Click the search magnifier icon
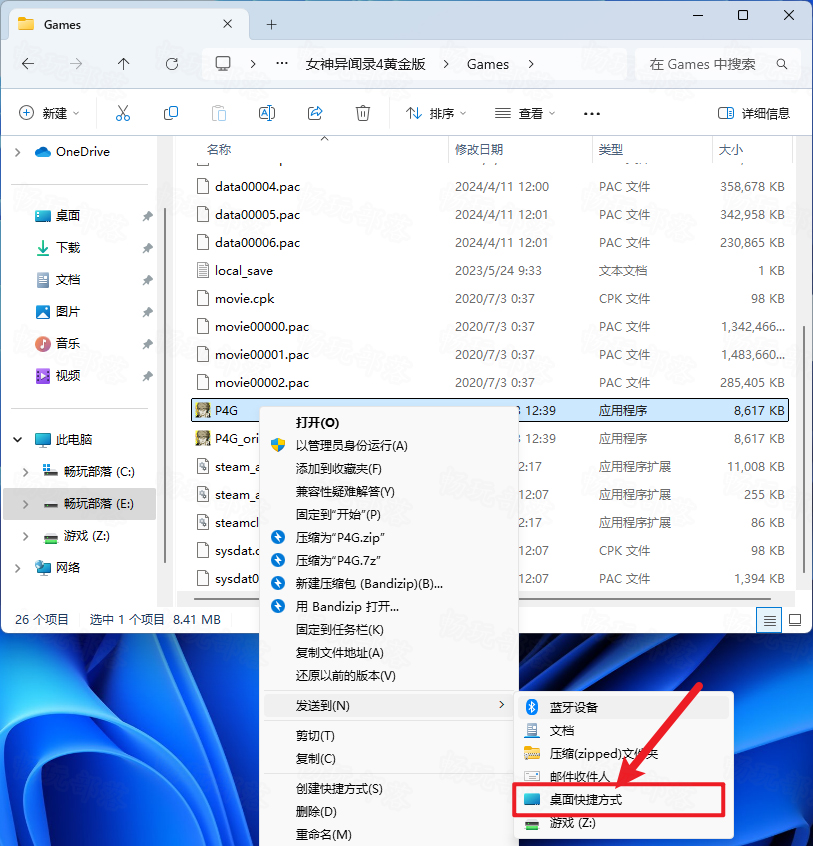Viewport: 813px width, 846px height. point(782,64)
